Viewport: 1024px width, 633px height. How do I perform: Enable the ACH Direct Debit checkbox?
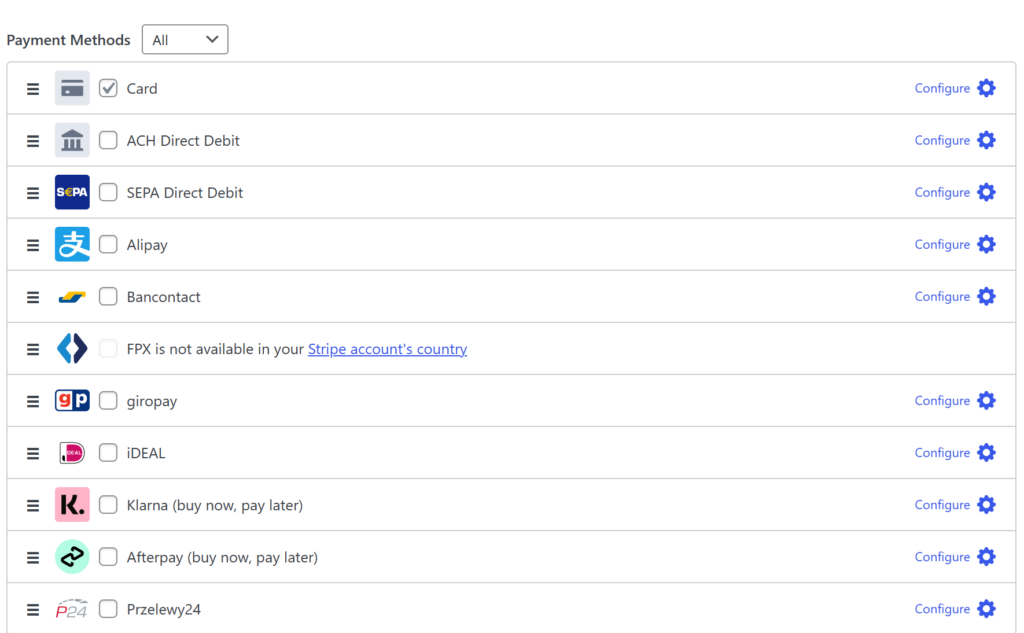pos(108,140)
